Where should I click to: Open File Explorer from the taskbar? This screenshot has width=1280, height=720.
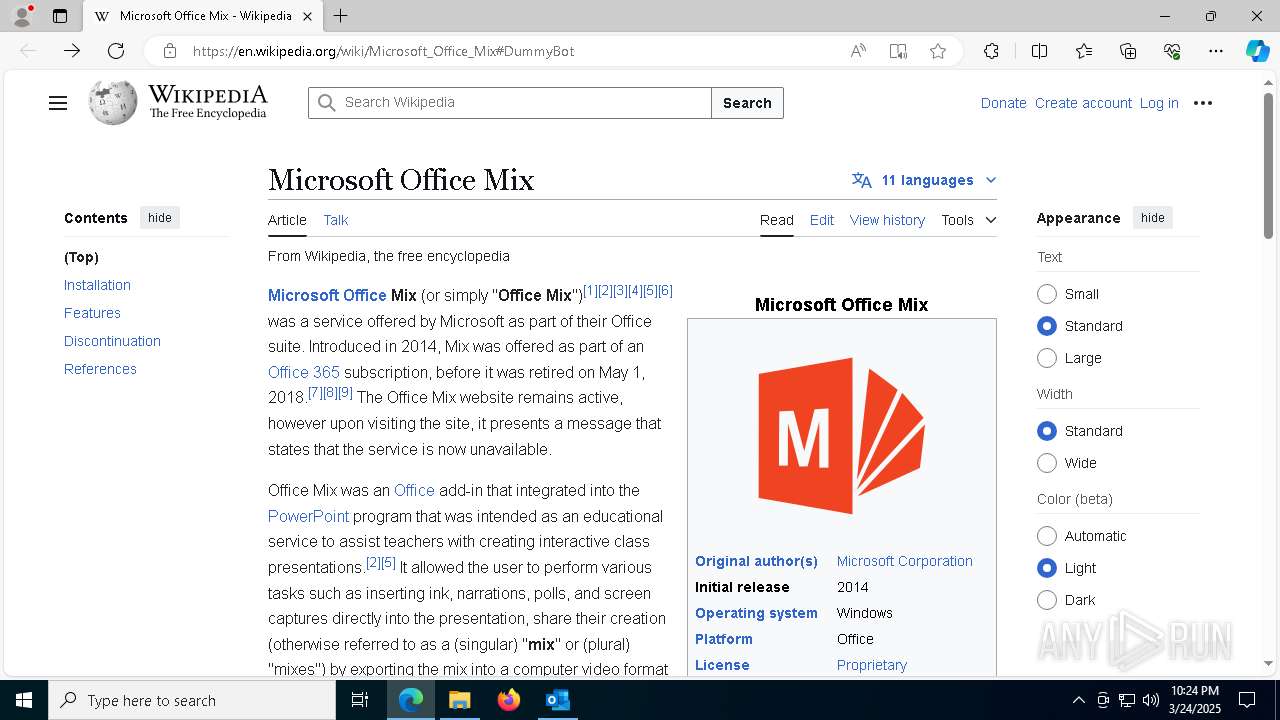point(459,700)
